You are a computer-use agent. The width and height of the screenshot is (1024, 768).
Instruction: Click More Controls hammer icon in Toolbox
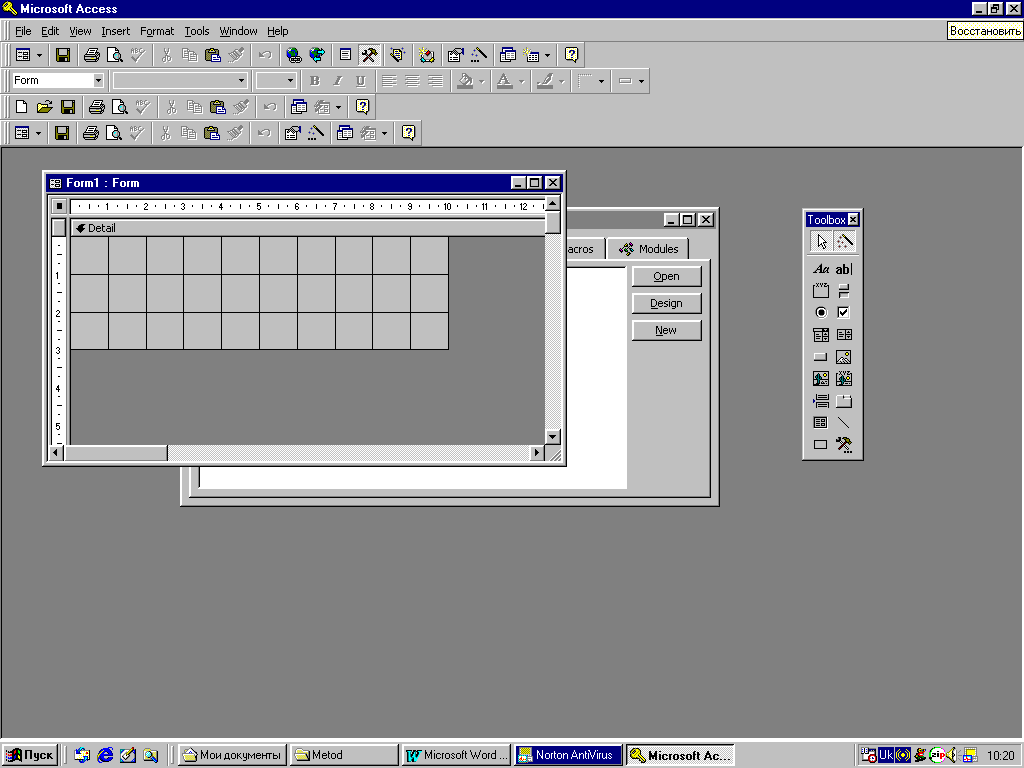pyautogui.click(x=844, y=445)
